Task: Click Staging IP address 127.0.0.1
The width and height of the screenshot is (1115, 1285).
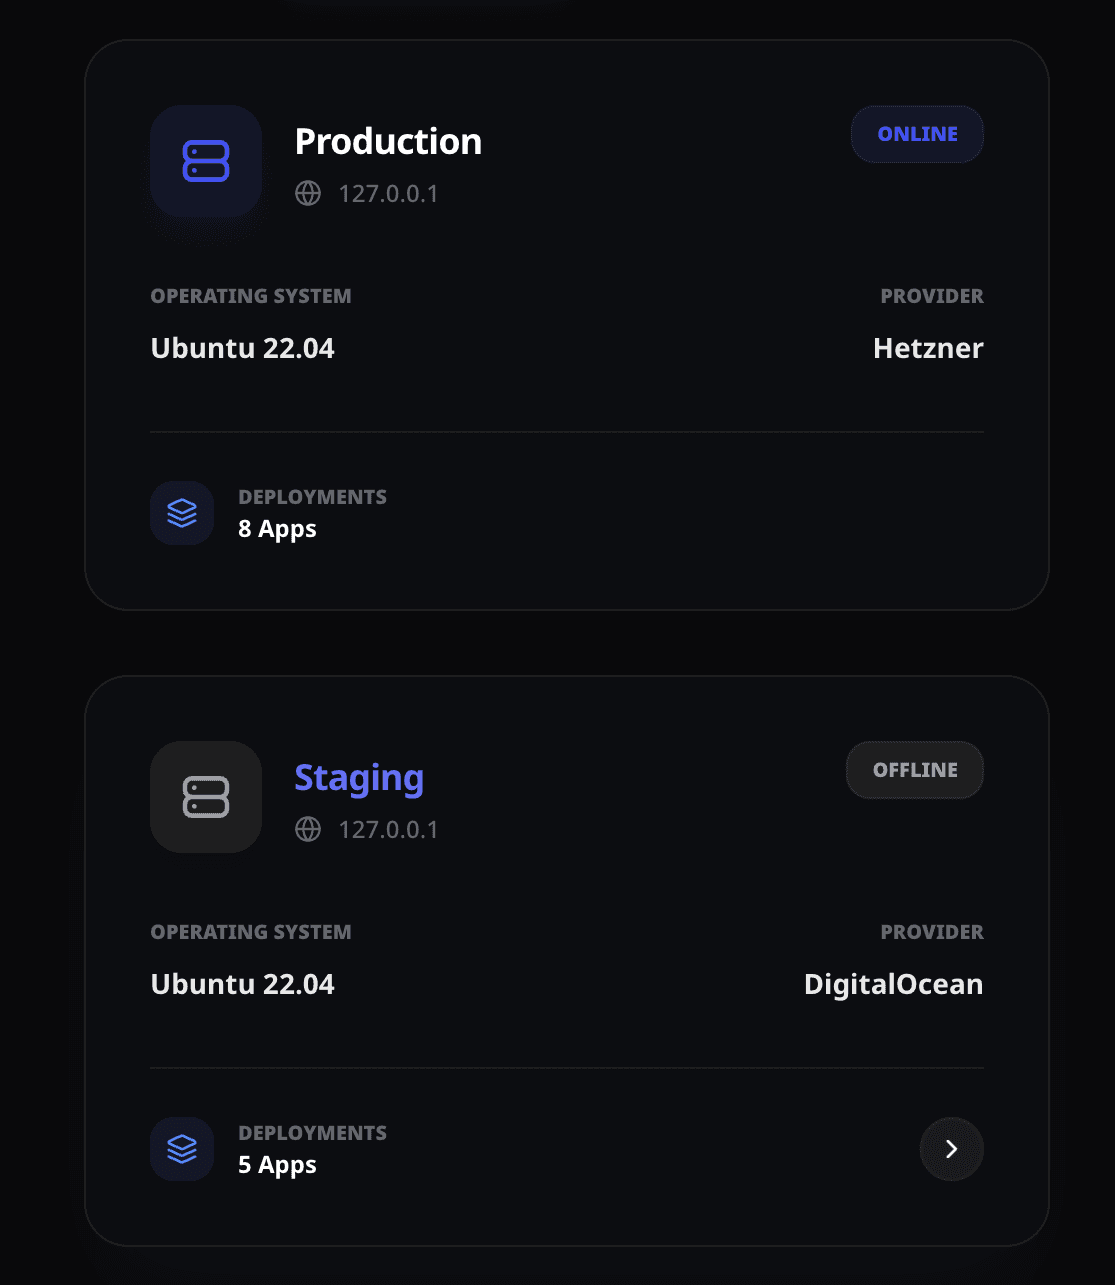Action: (x=388, y=830)
